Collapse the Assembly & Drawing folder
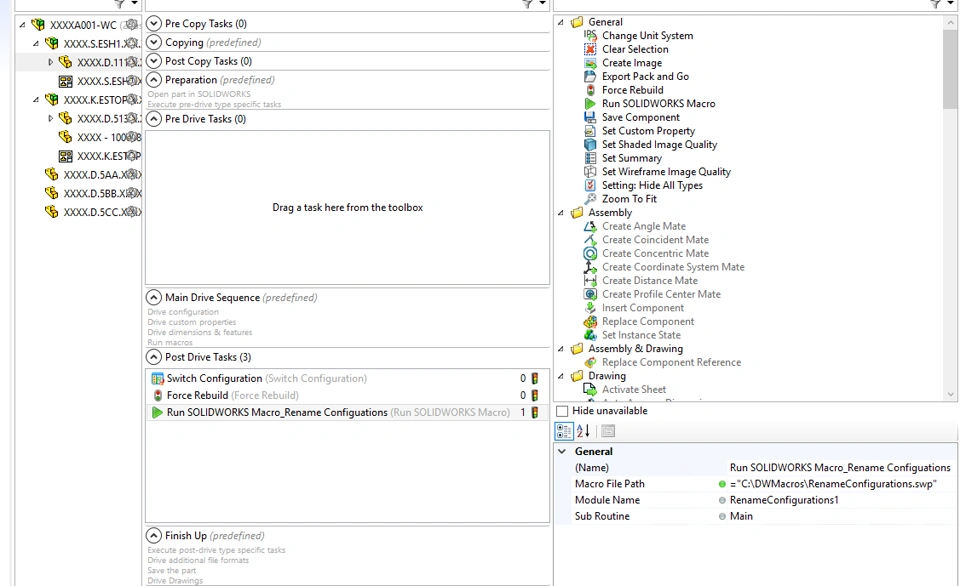The width and height of the screenshot is (960, 586). pyautogui.click(x=561, y=348)
